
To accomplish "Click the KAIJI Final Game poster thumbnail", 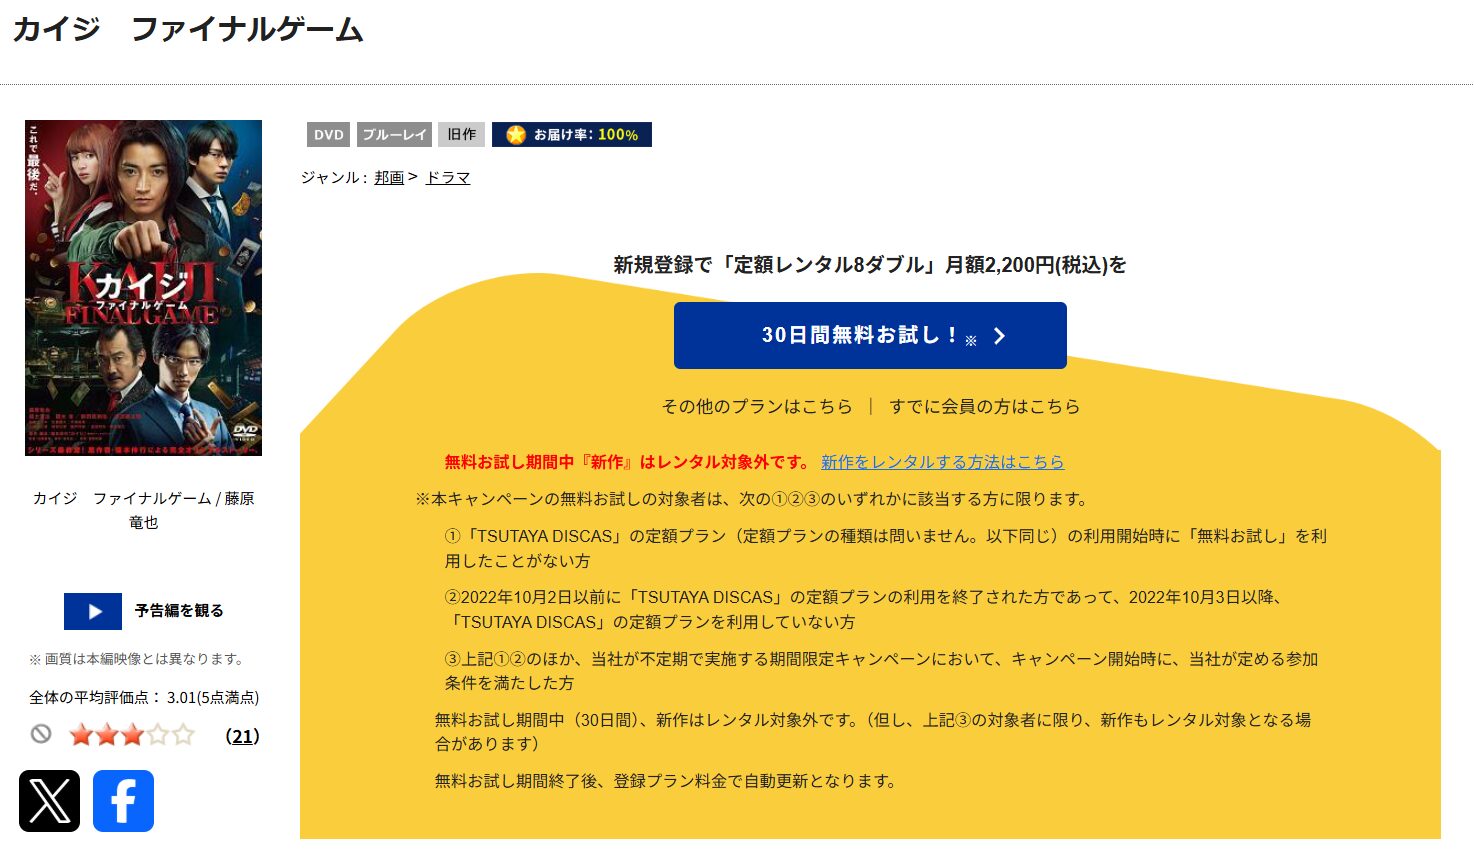I will tap(143, 286).
